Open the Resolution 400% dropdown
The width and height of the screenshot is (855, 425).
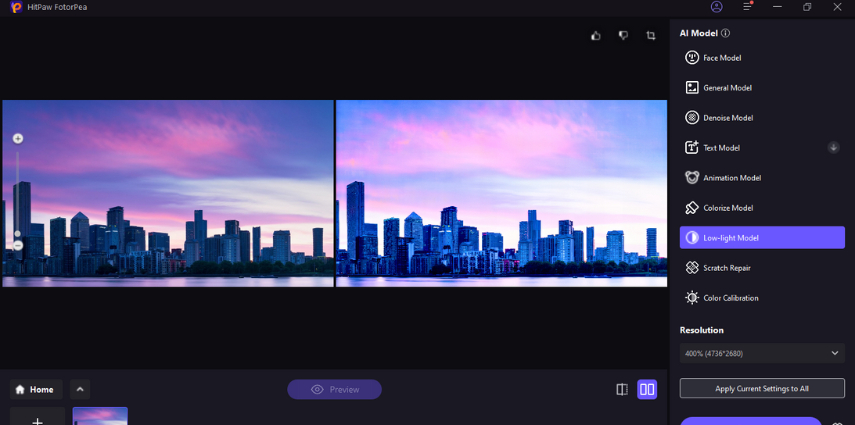coord(762,353)
